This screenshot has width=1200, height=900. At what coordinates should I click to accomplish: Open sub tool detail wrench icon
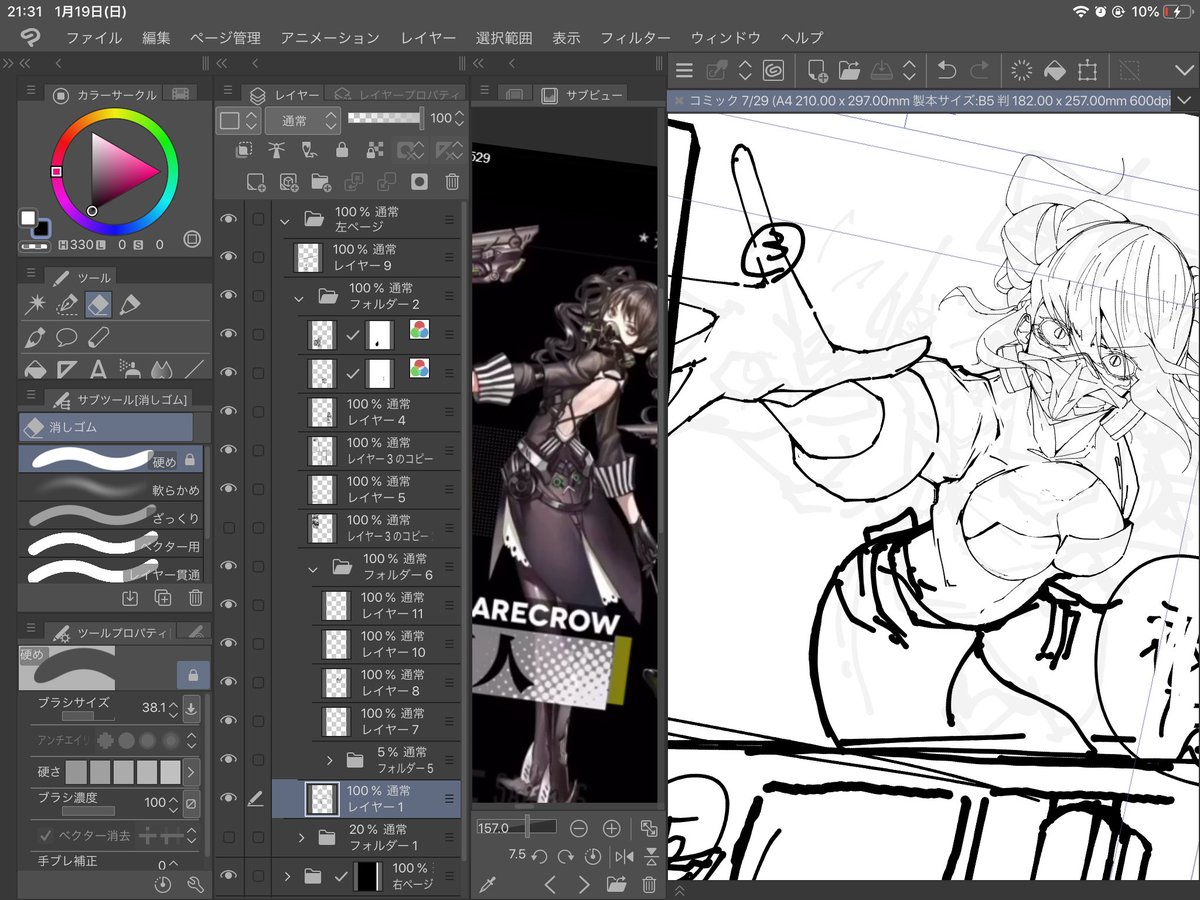[195, 884]
